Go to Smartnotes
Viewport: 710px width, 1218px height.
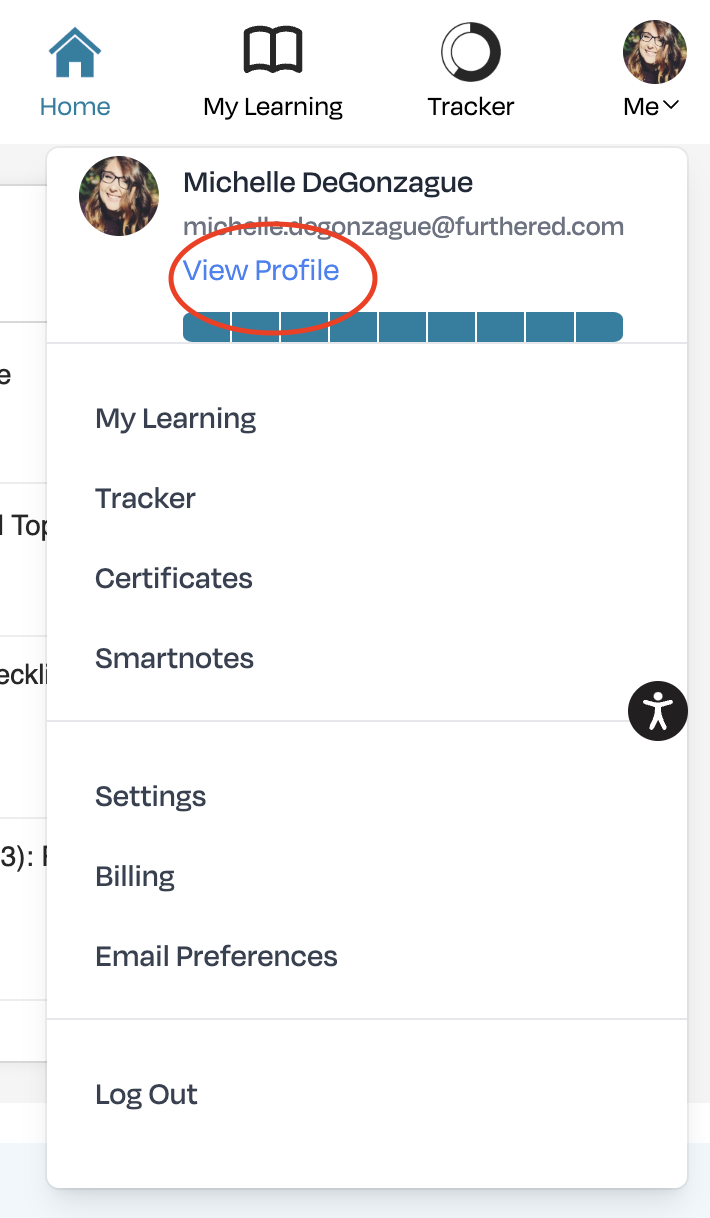coord(175,658)
